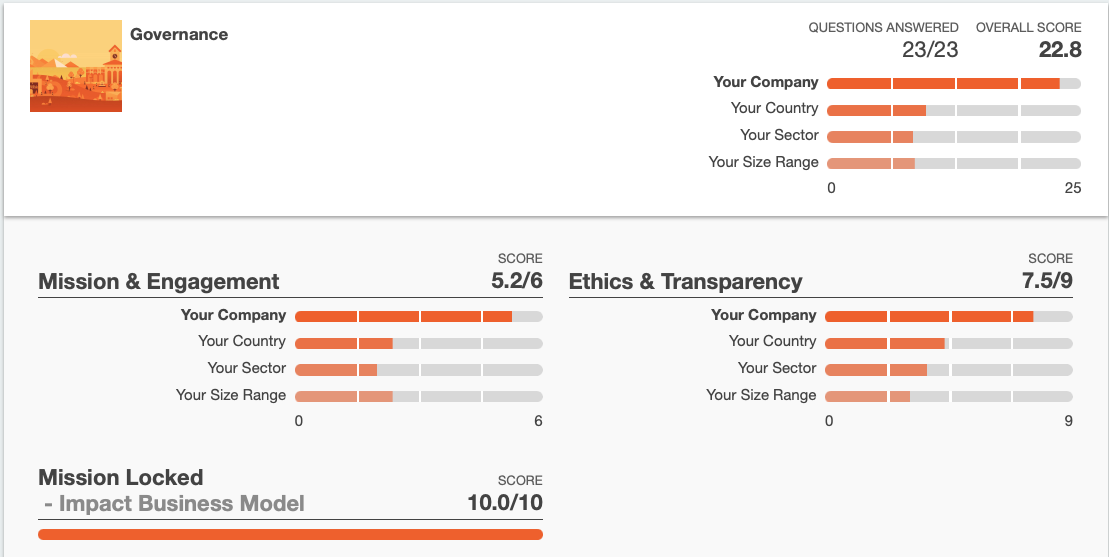The width and height of the screenshot is (1109, 557).
Task: Click the full Mission Locked progress bar
Action: tap(290, 535)
